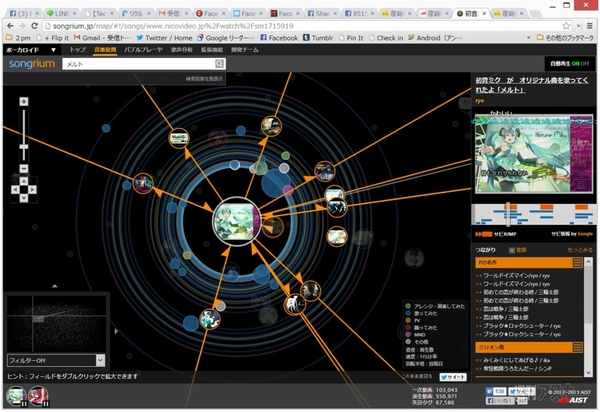Click the zoom-out minus button on map
This screenshot has height=412, width=600.
[x=24, y=168]
